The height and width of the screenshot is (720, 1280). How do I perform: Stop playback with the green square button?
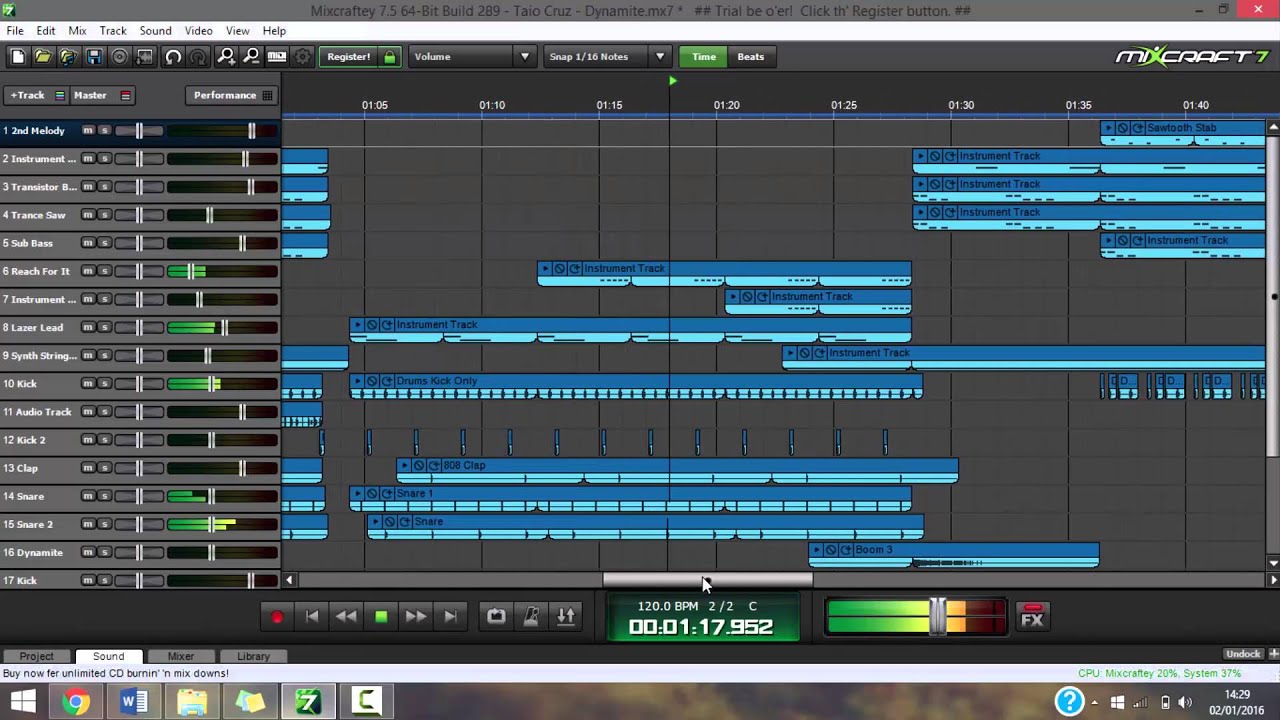click(x=381, y=617)
